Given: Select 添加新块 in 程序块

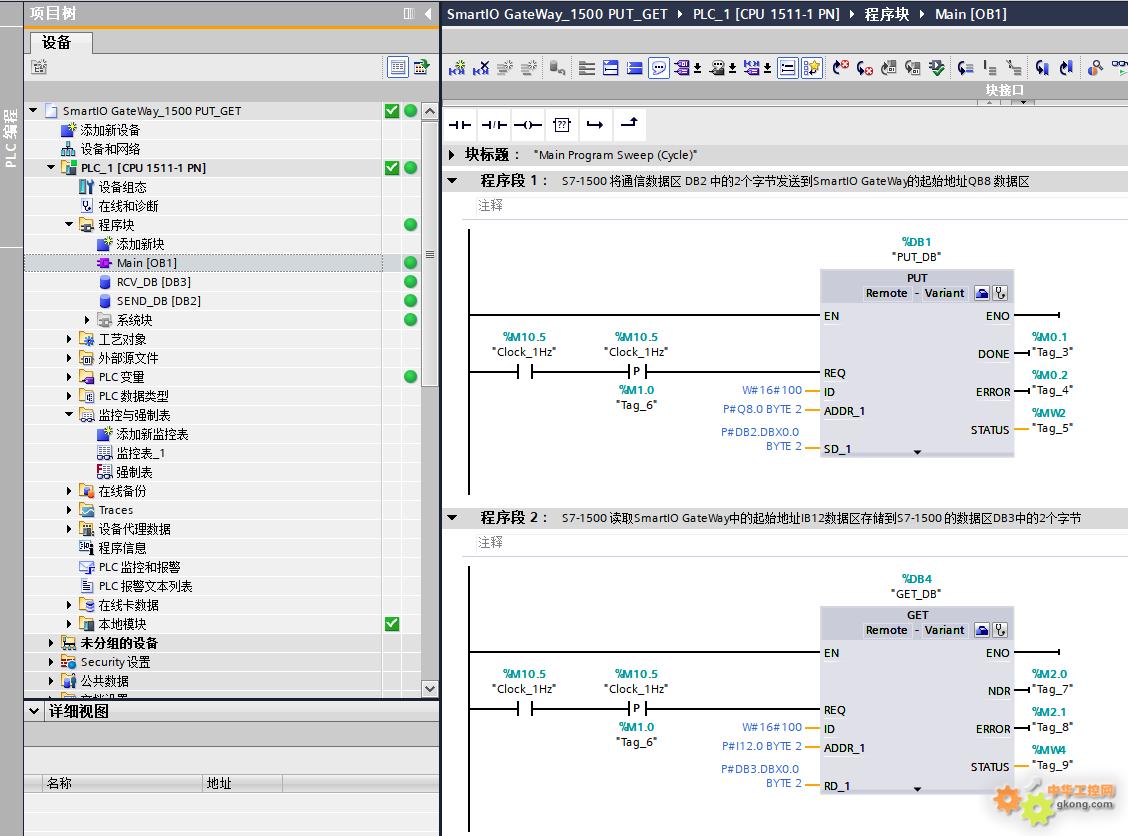Looking at the screenshot, I should click(x=140, y=244).
